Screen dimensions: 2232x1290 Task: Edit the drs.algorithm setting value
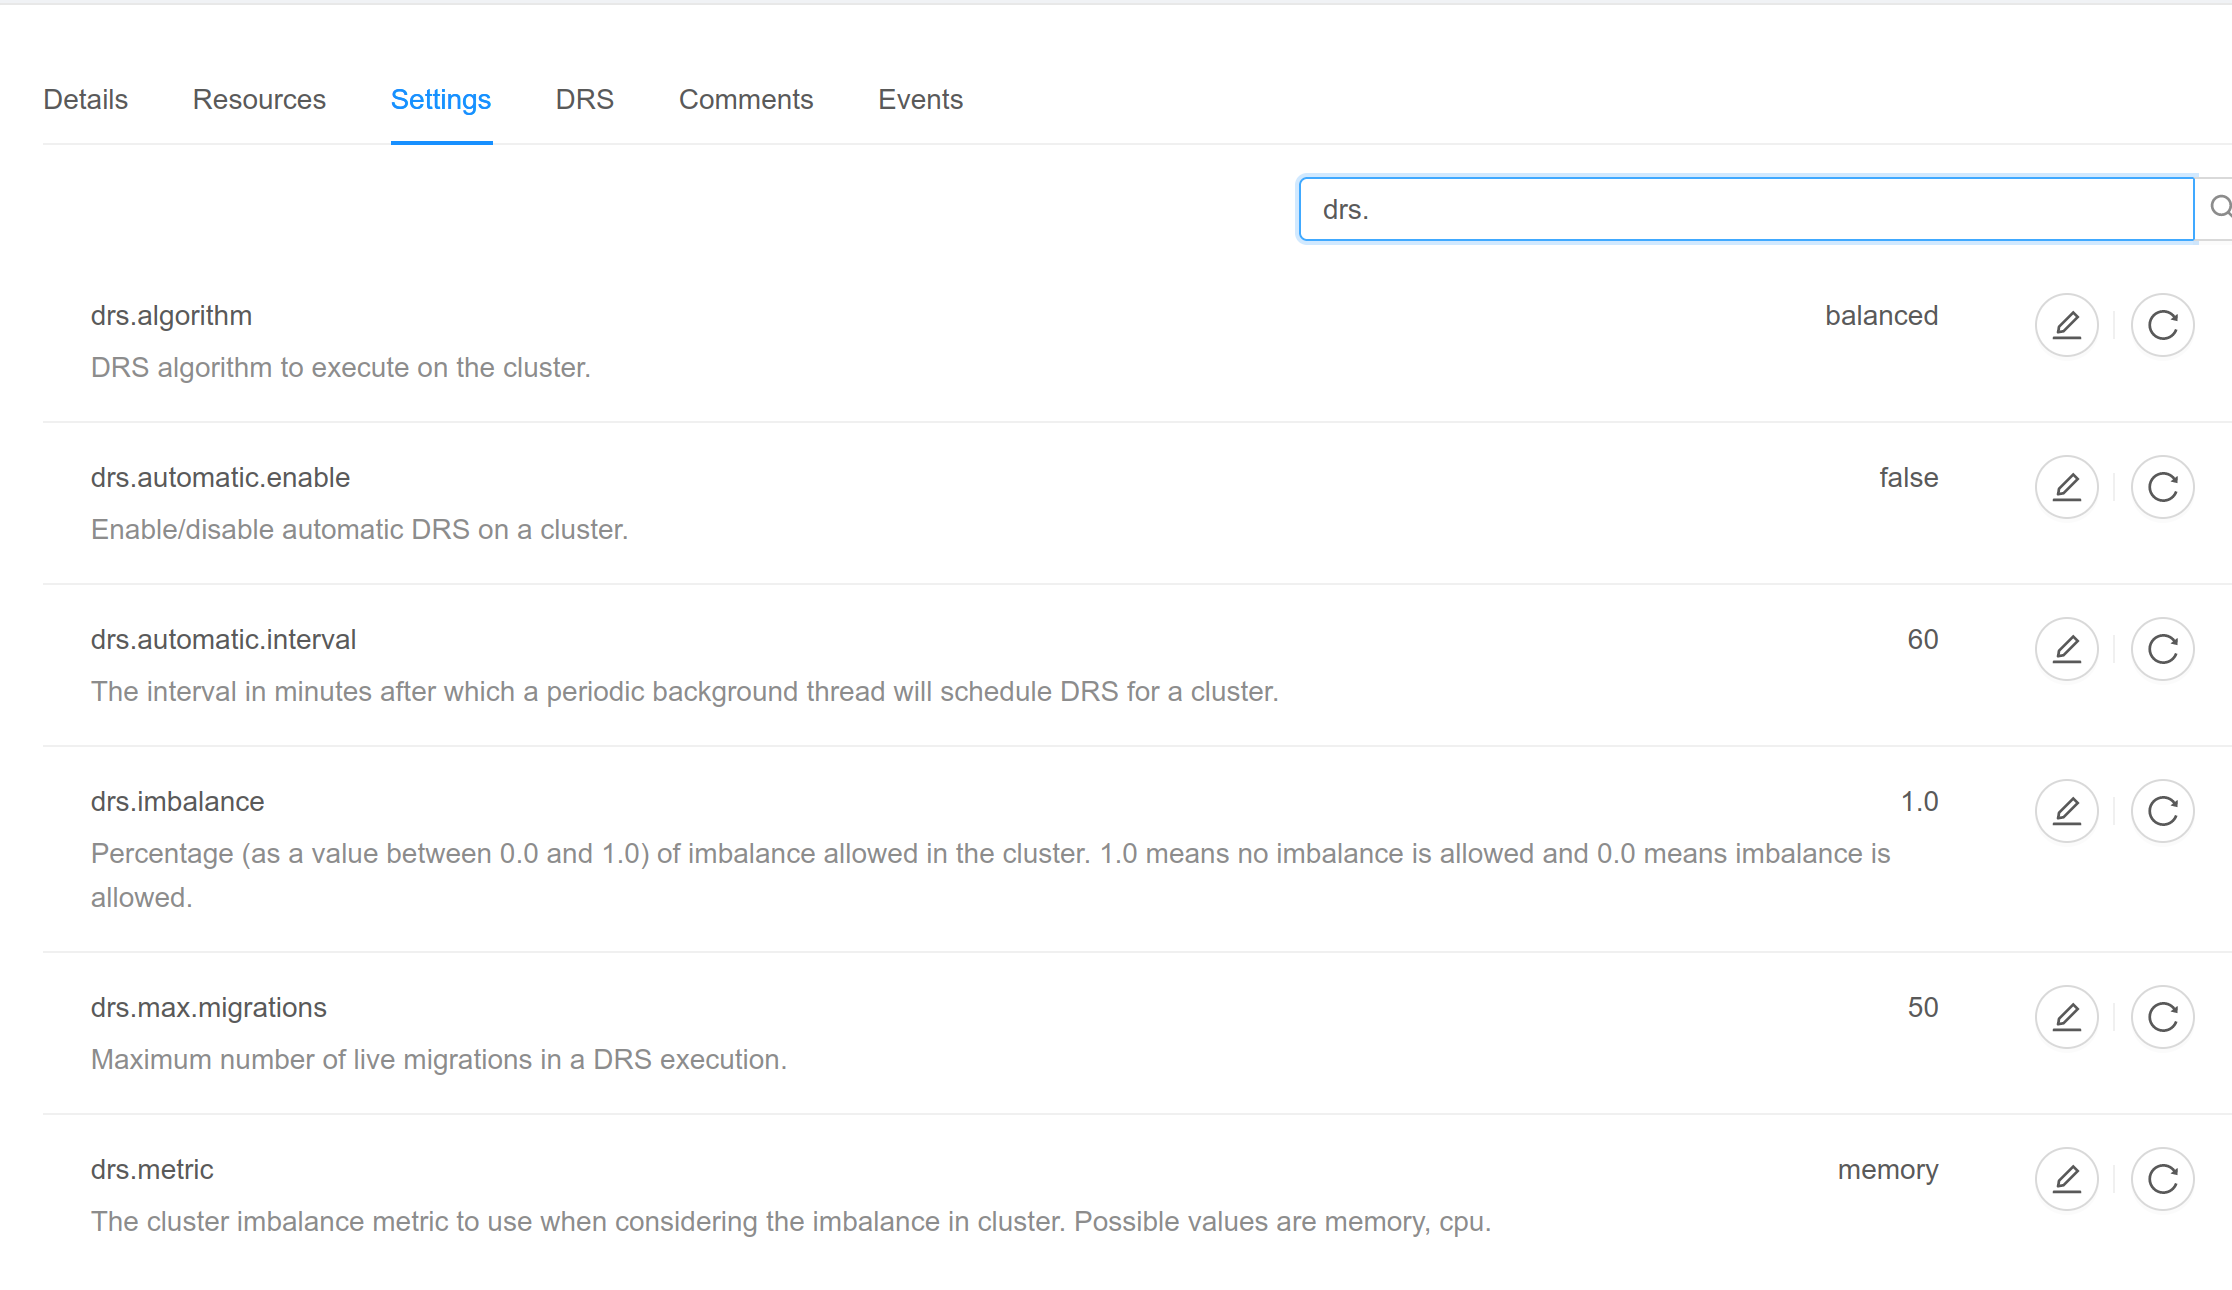(2066, 325)
